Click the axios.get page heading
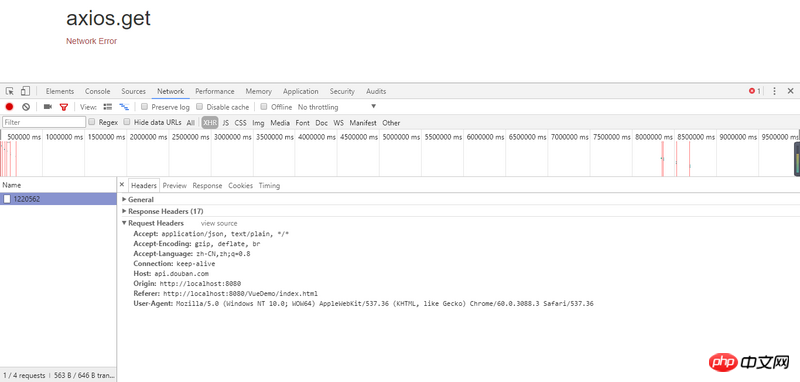This screenshot has width=800, height=382. [108, 19]
